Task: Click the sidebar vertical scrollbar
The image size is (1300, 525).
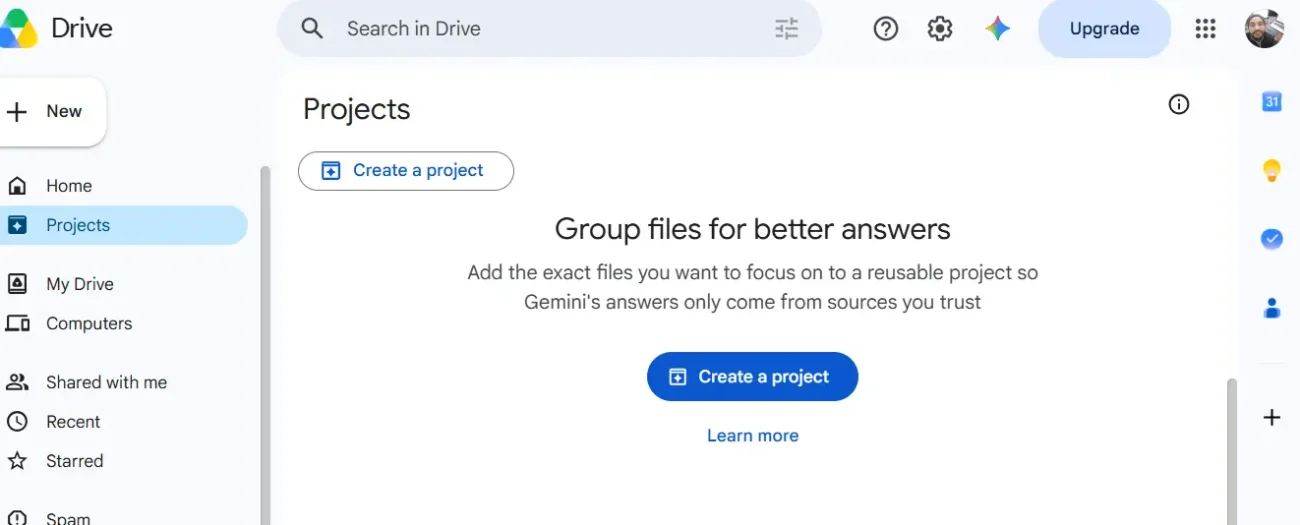Action: 265,345
